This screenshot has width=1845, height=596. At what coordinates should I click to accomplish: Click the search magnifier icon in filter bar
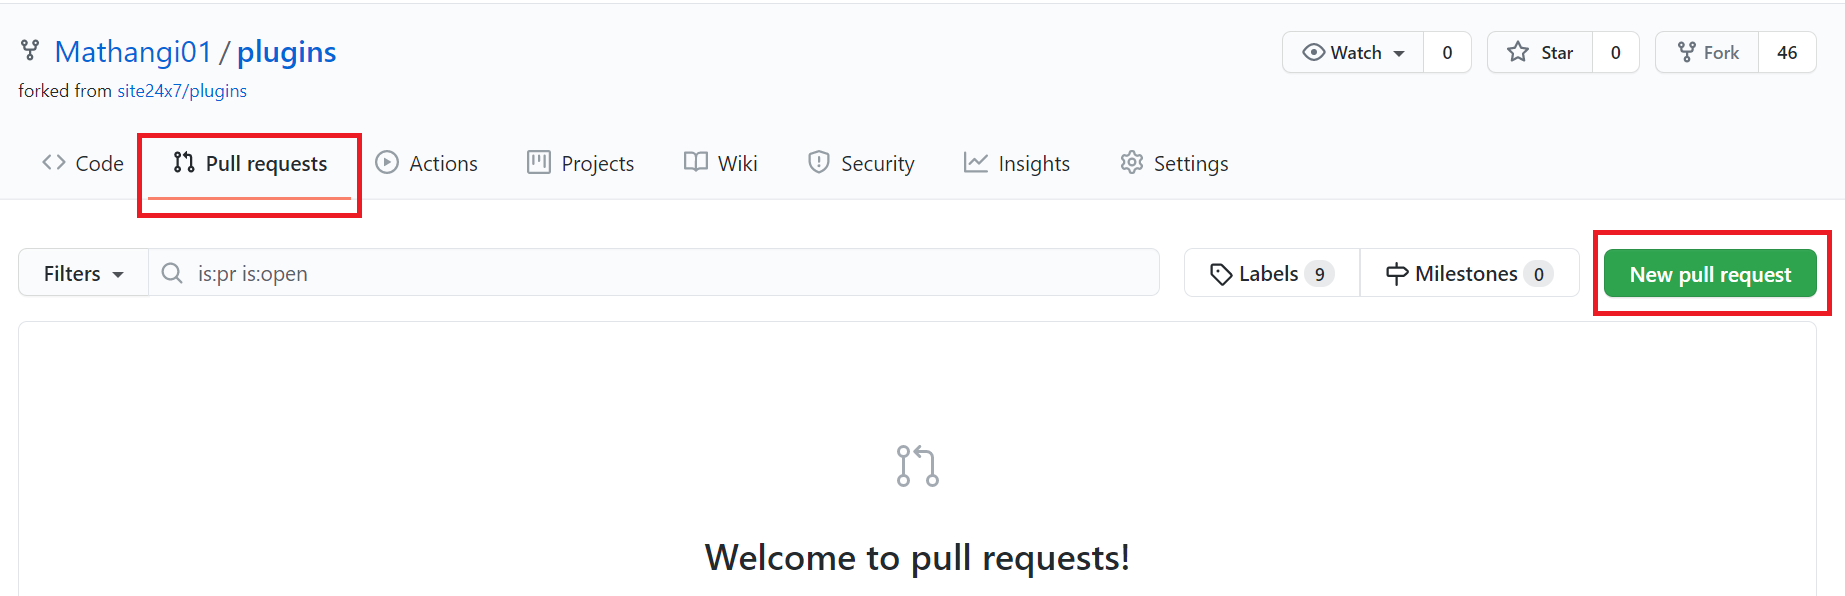click(172, 273)
